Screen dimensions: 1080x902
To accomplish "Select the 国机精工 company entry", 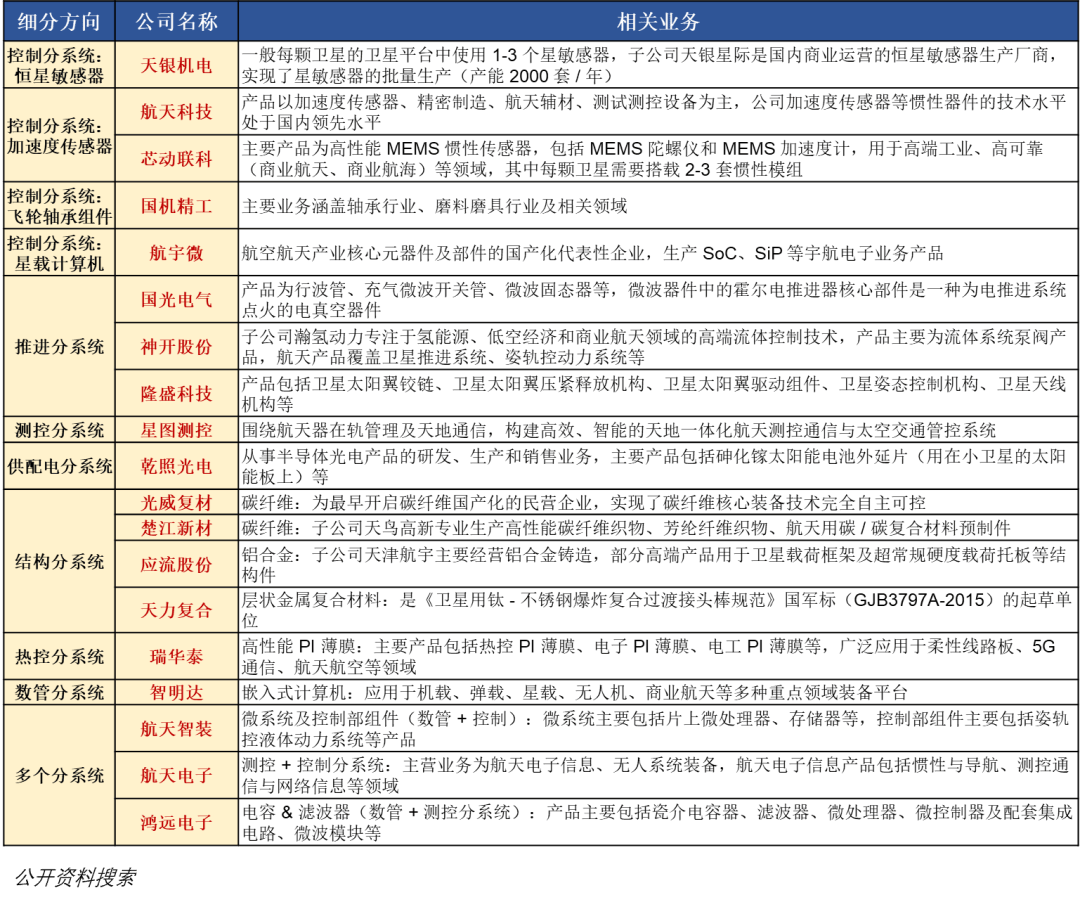I will point(177,207).
